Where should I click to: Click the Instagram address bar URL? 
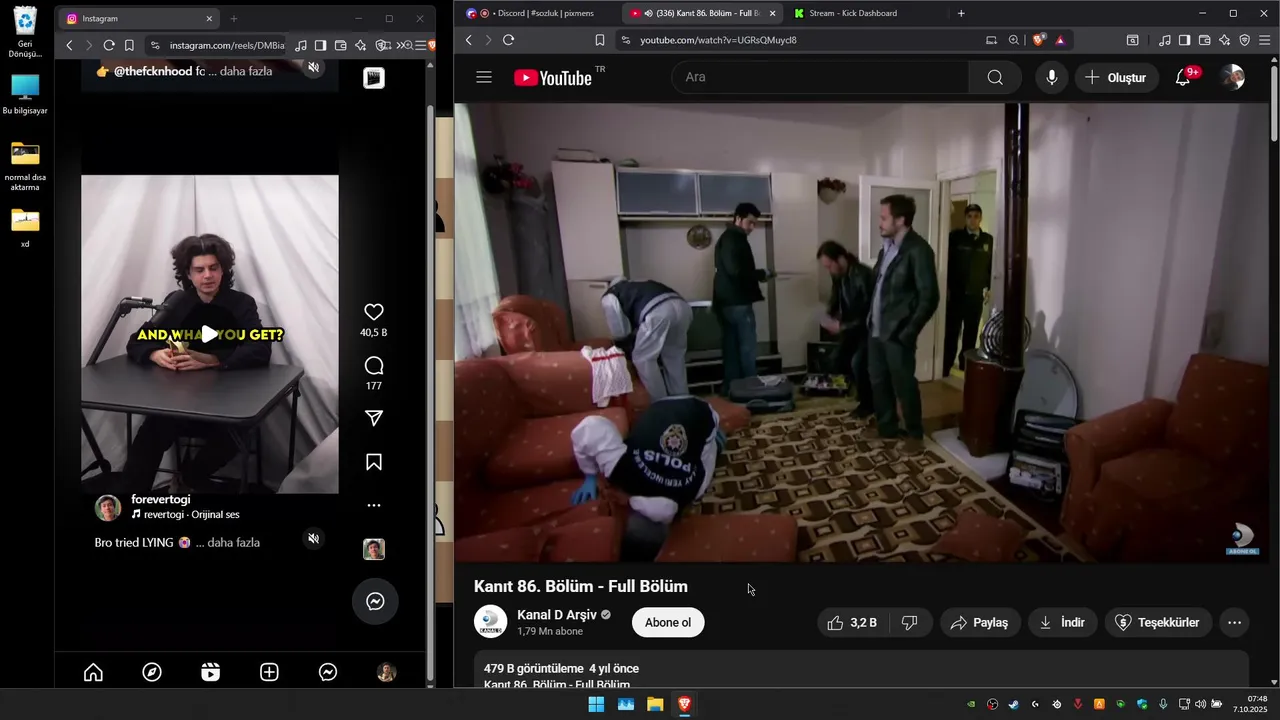coord(227,45)
